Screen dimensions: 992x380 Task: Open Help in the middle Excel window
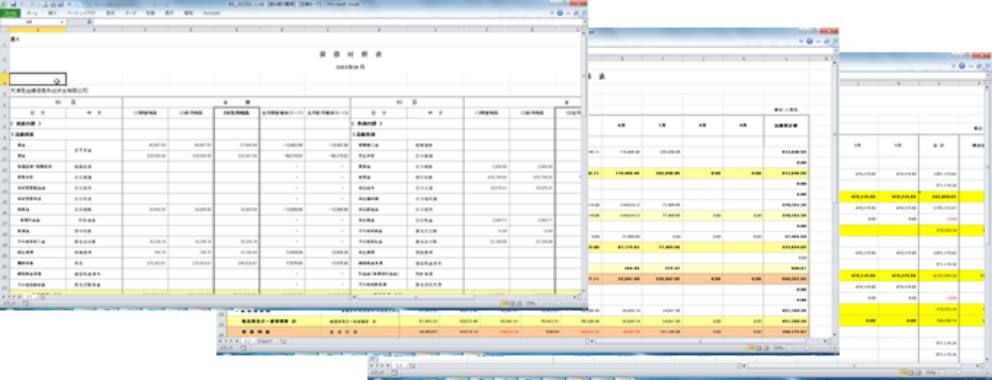[809, 41]
